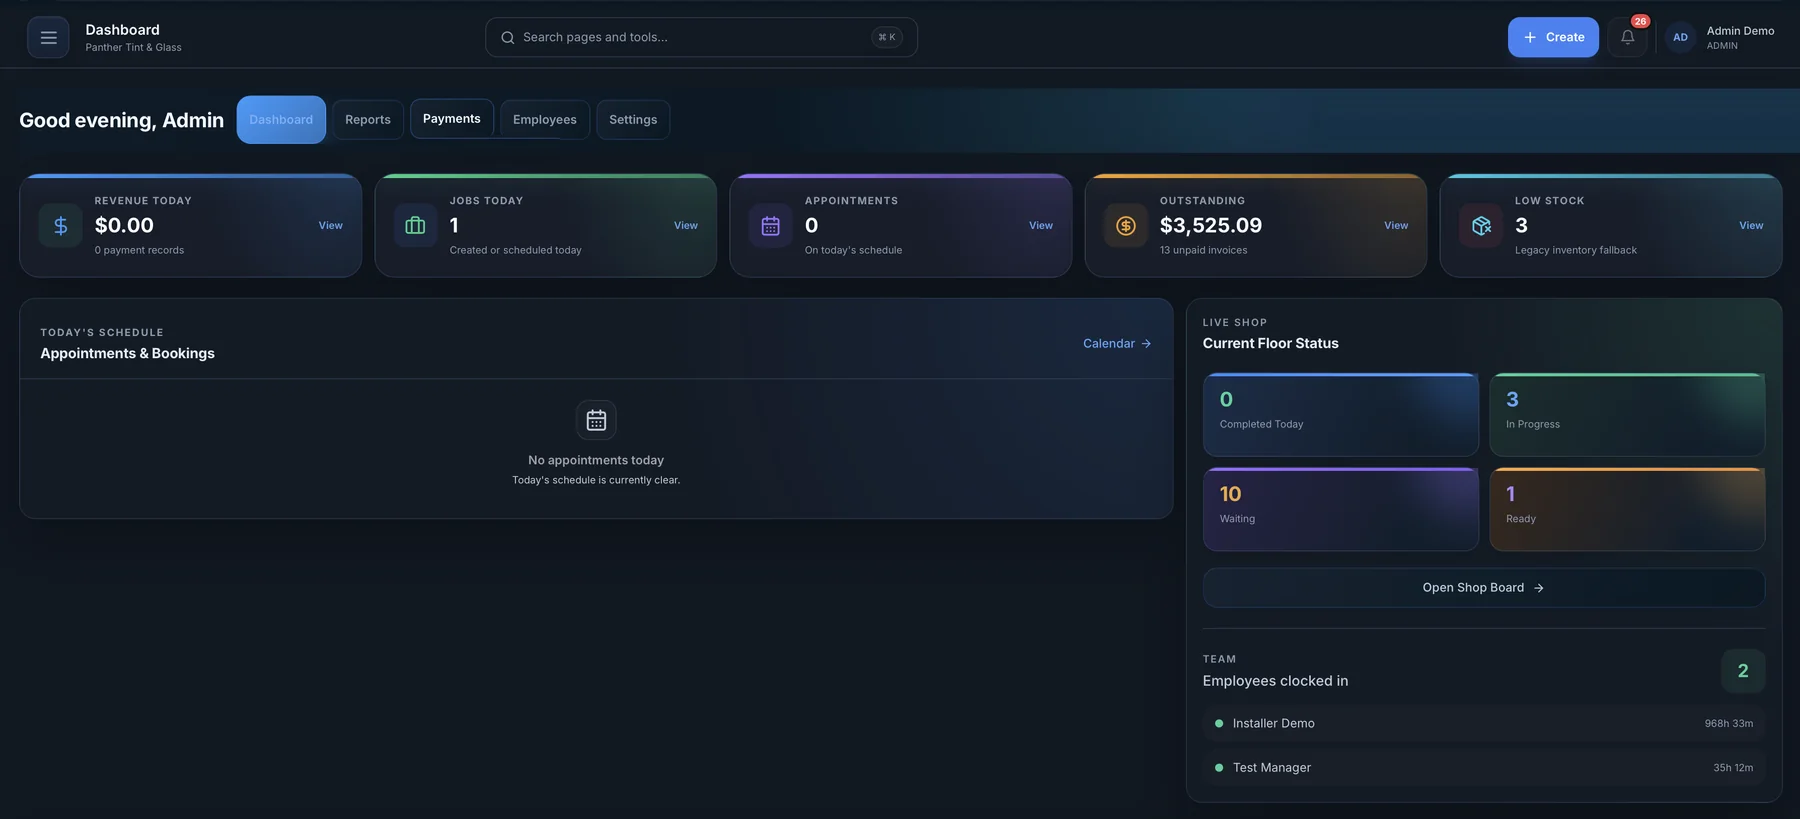Image resolution: width=1800 pixels, height=819 pixels.
Task: Go to the Employees tab
Action: [545, 120]
